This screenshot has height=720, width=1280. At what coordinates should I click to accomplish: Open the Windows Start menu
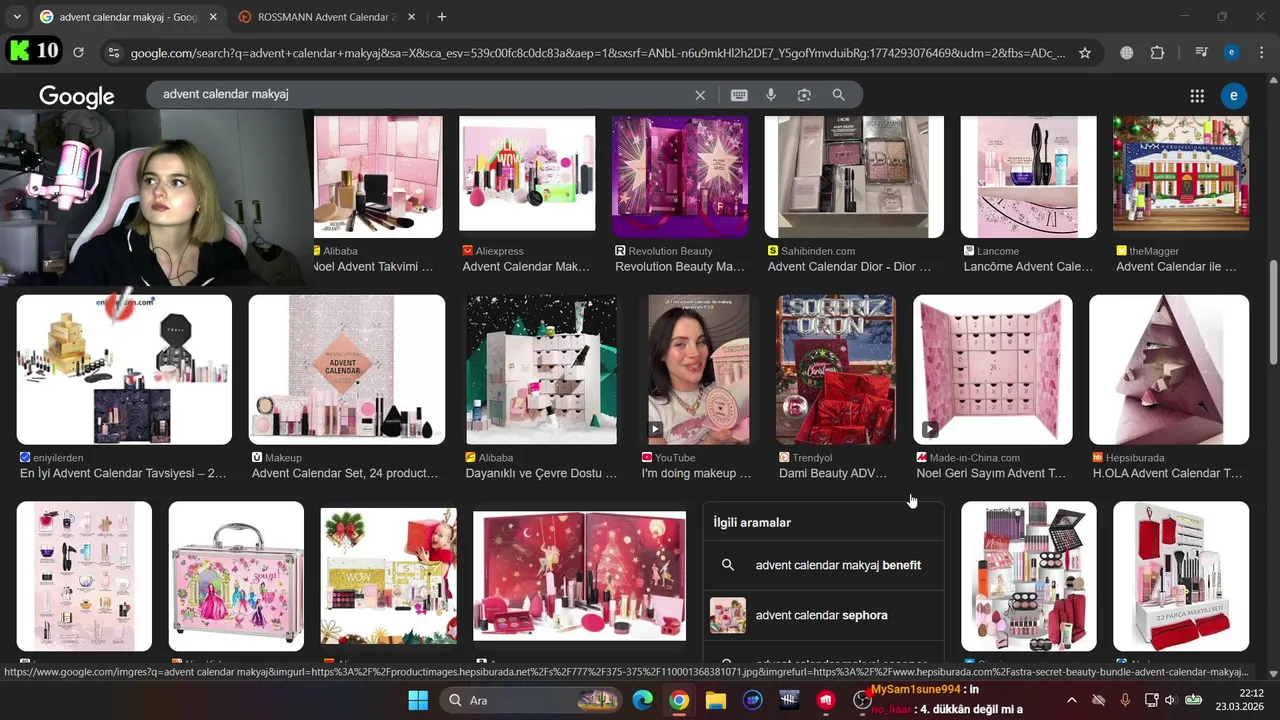point(418,700)
